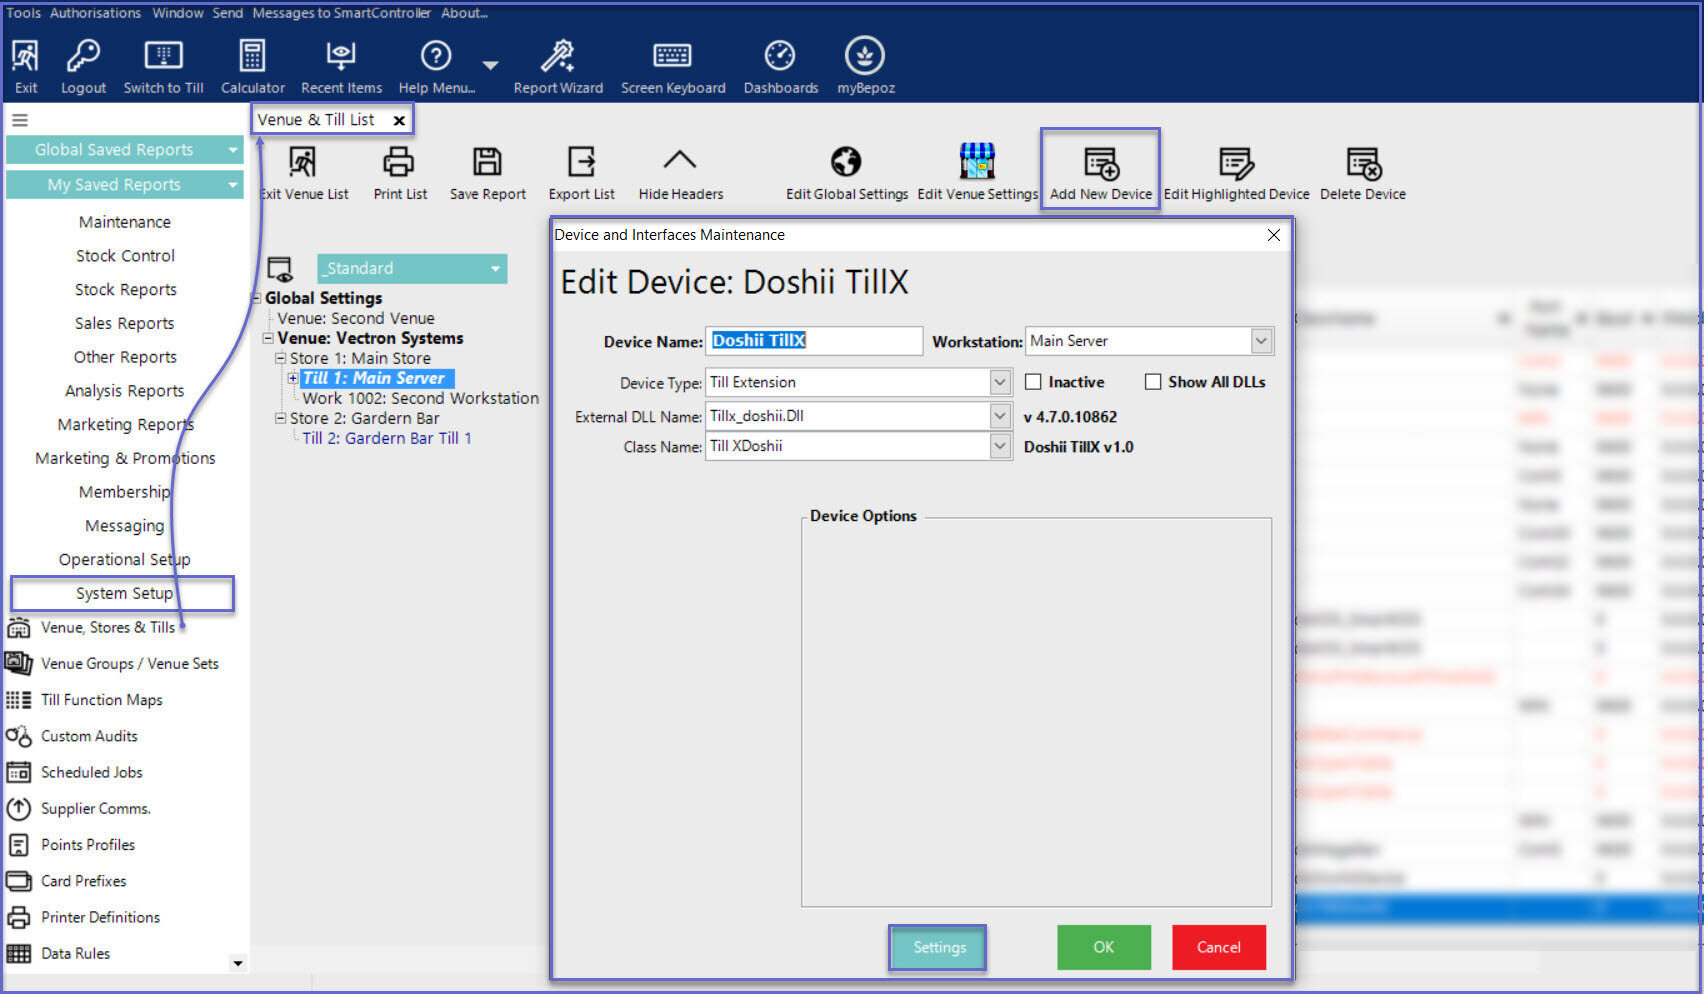
Task: Click Save Report icon
Action: (x=487, y=162)
